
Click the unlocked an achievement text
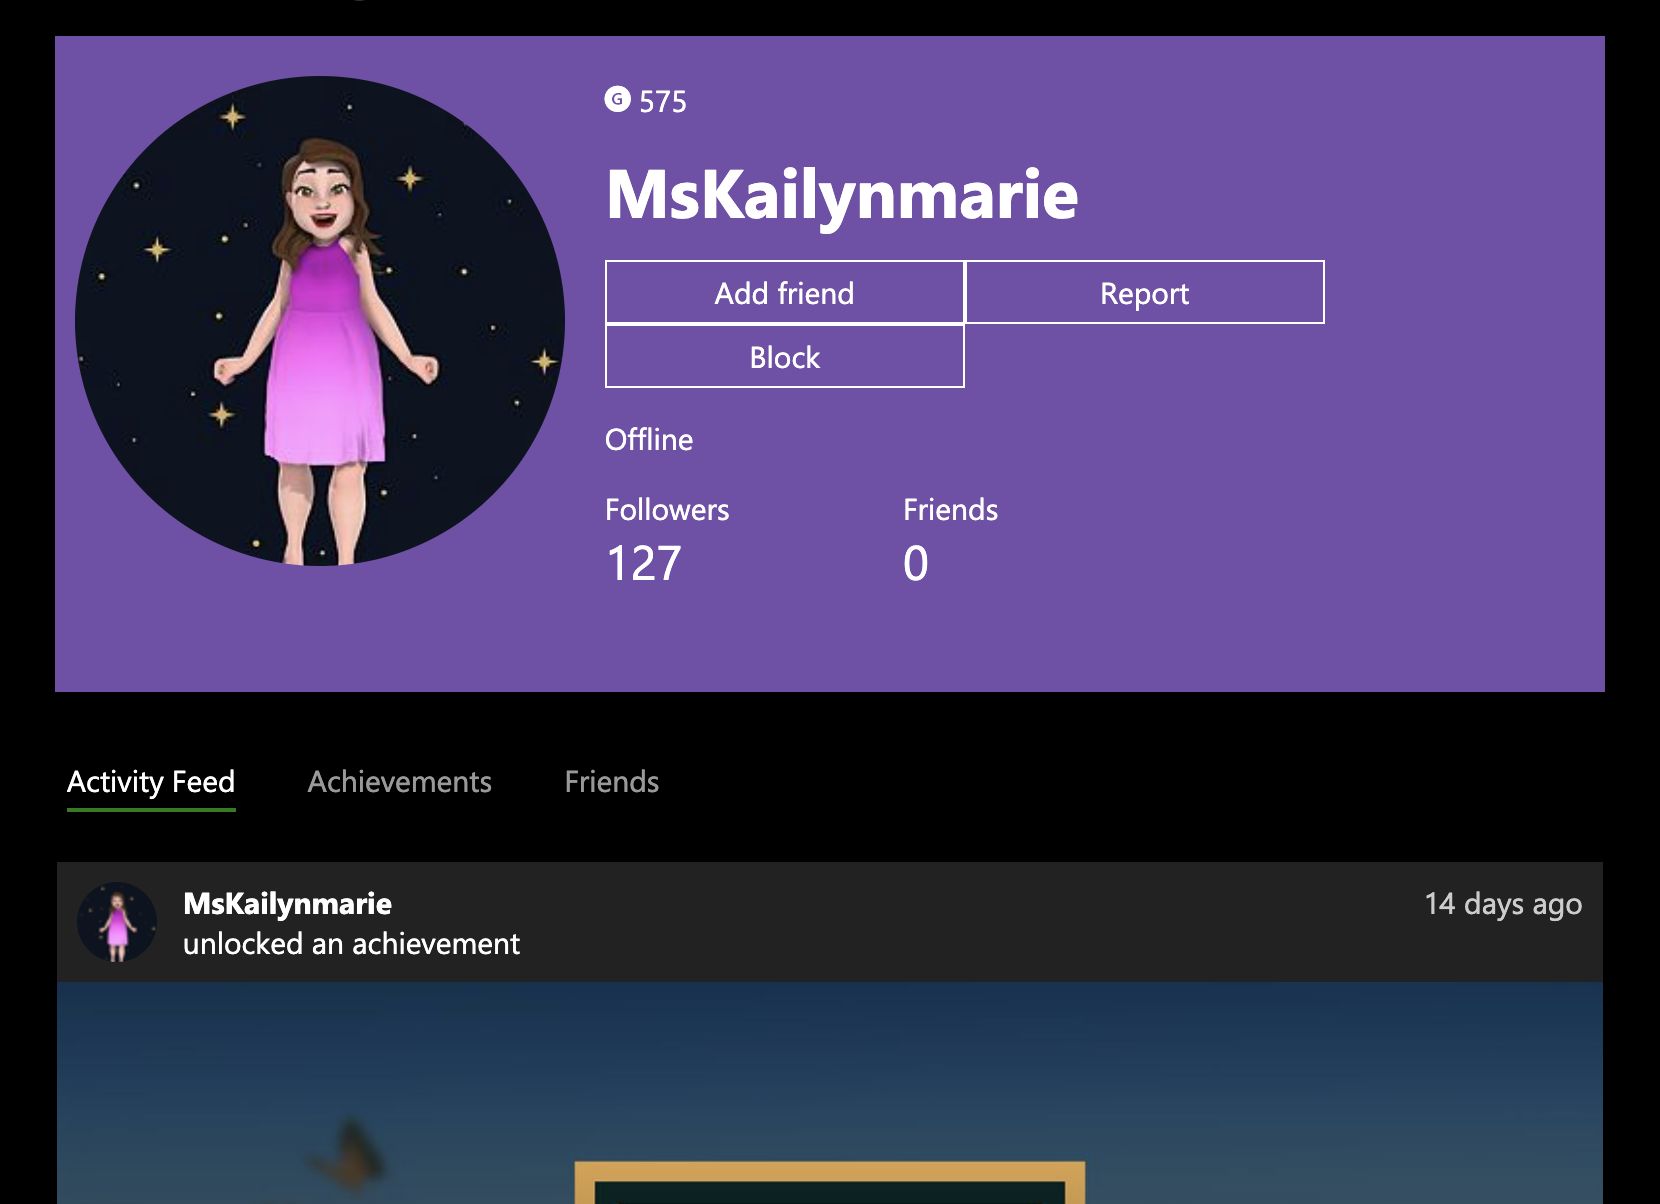352,944
